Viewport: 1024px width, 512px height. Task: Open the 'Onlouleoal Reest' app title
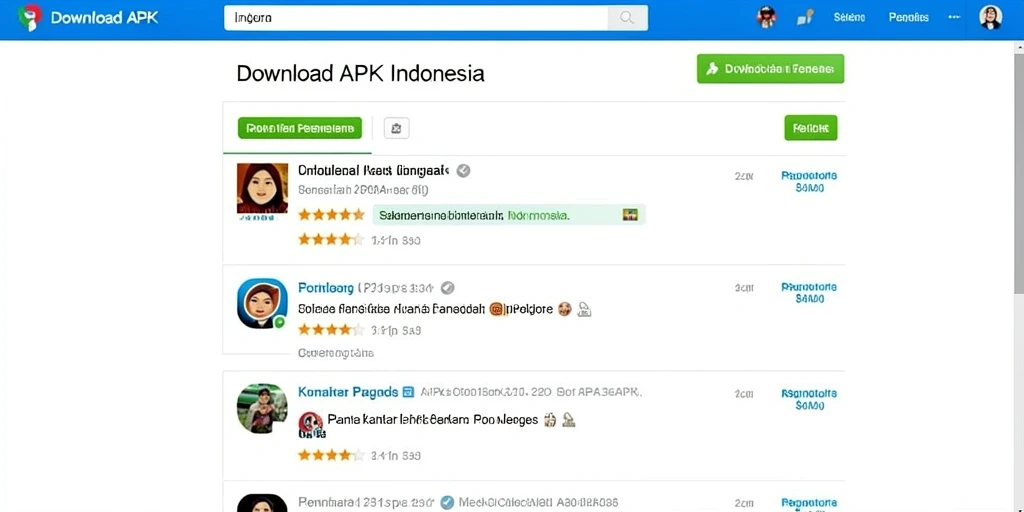(x=374, y=171)
